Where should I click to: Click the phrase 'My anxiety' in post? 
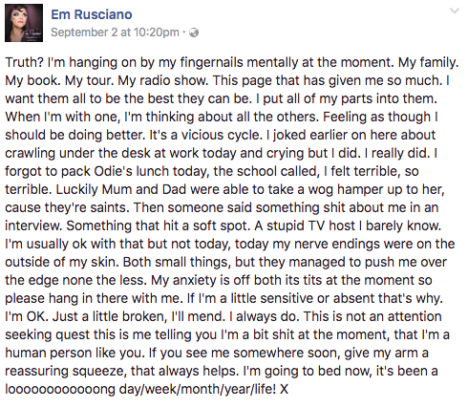pos(184,280)
